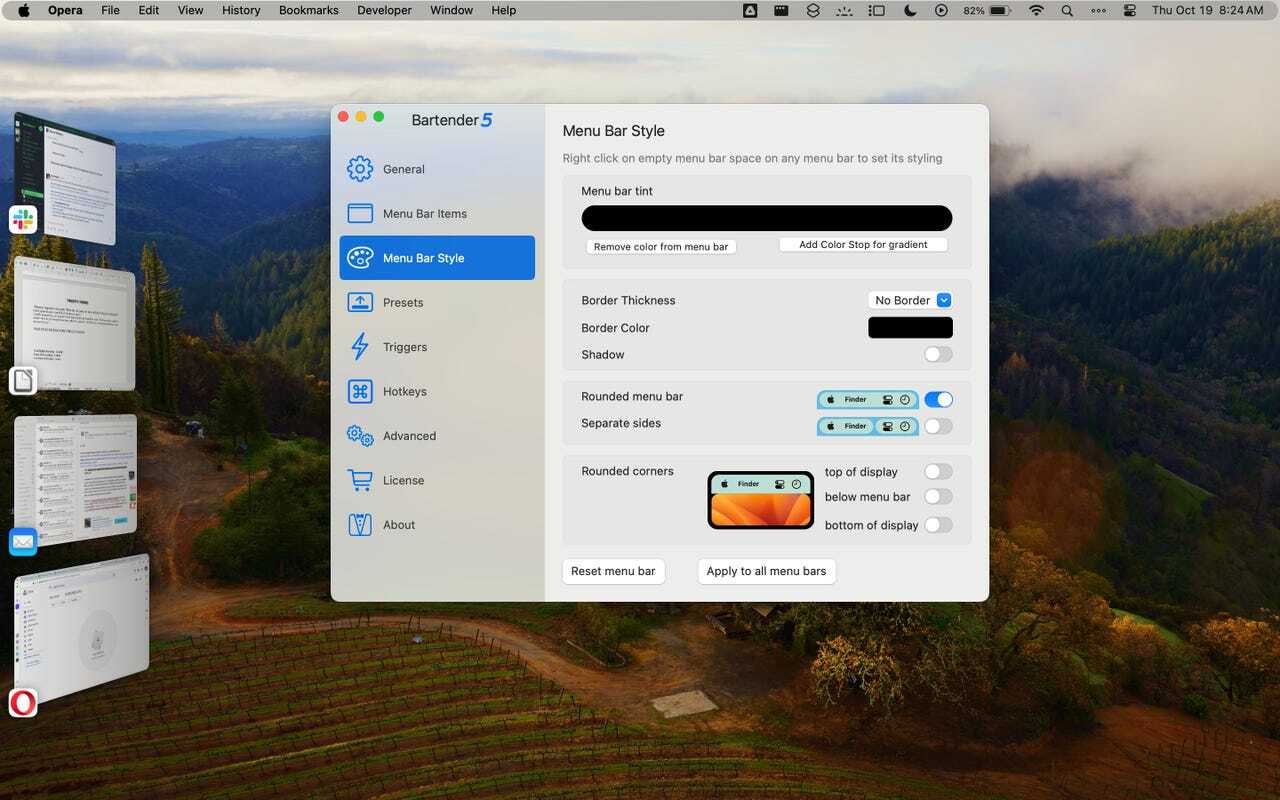The image size is (1280, 800).
Task: Click the triangle app icon in menu bar
Action: tap(750, 10)
